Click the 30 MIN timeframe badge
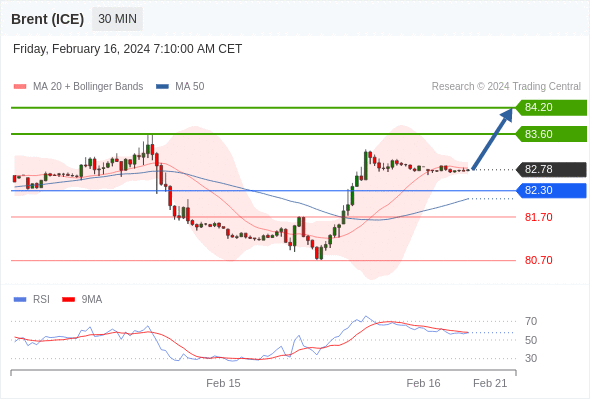 pos(117,19)
